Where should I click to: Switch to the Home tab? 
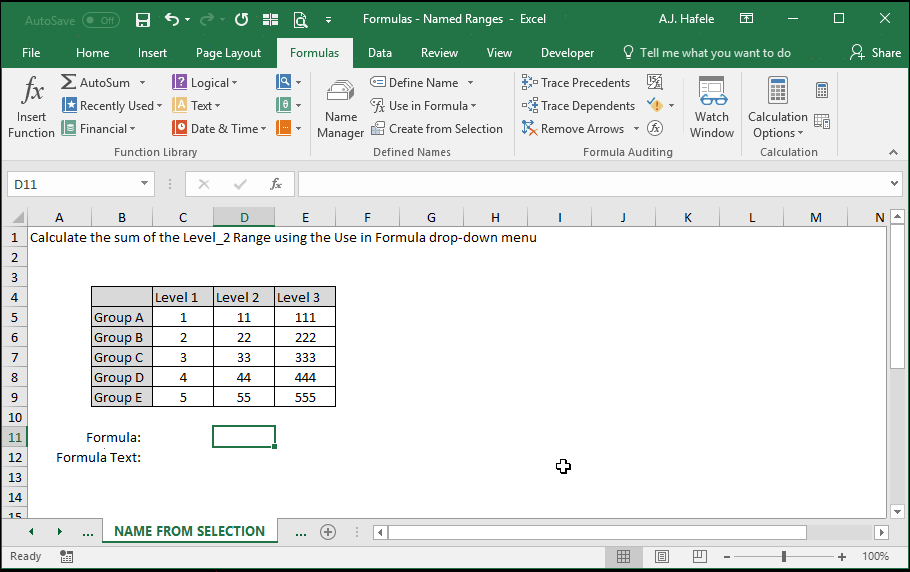92,53
